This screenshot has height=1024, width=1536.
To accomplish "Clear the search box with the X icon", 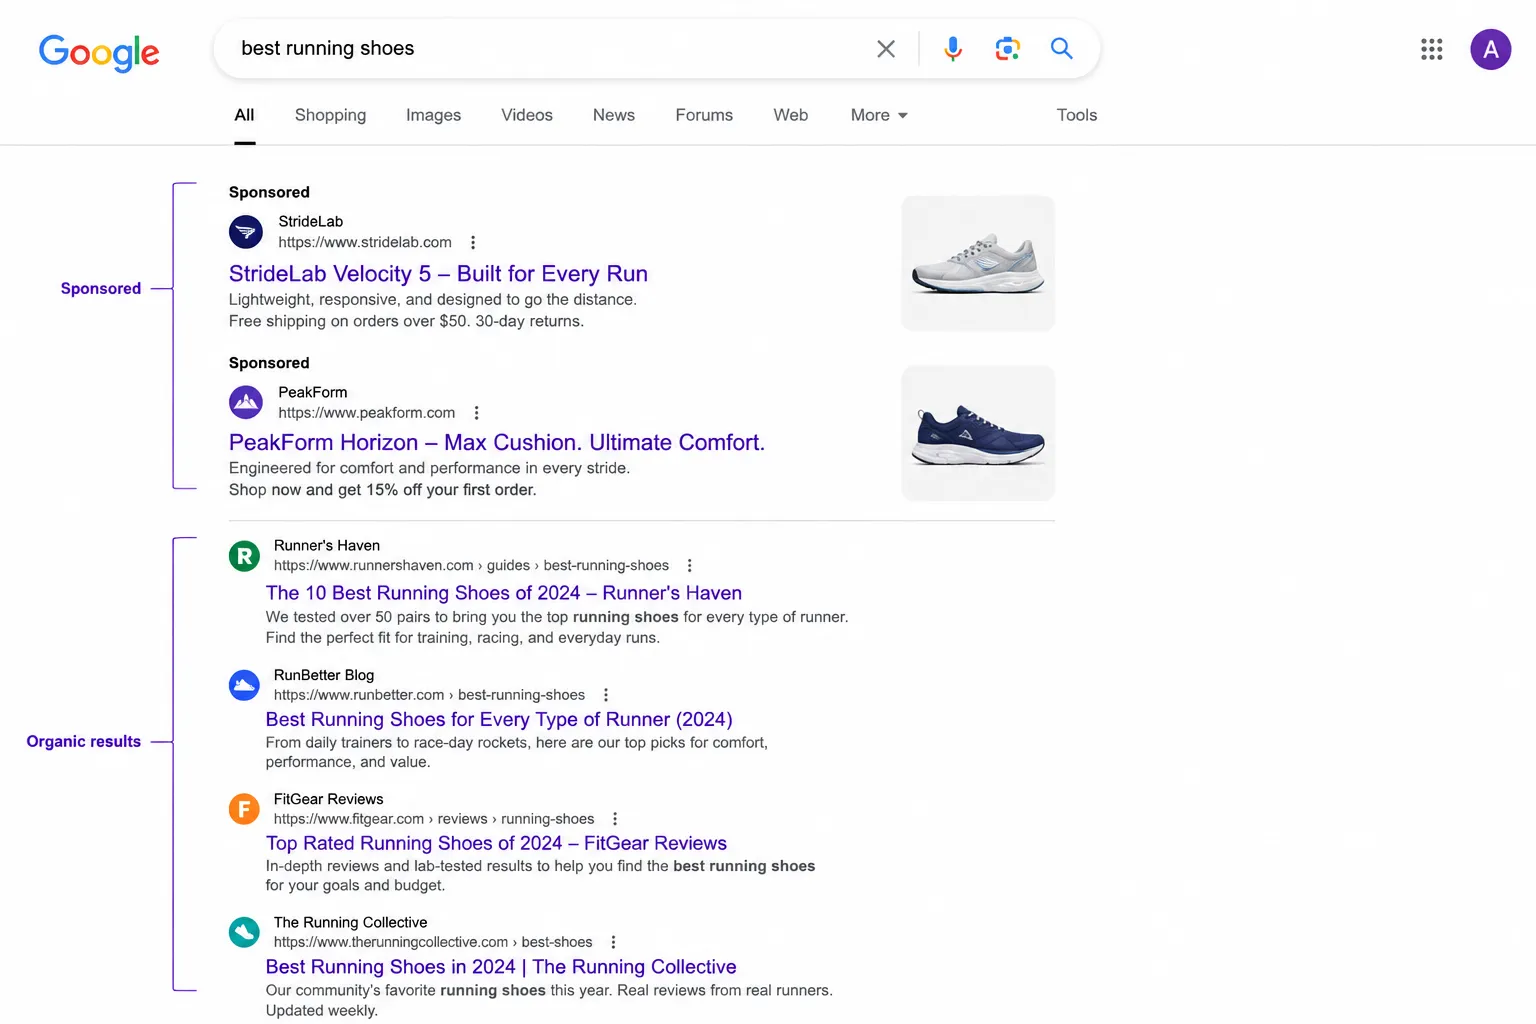I will (x=886, y=49).
